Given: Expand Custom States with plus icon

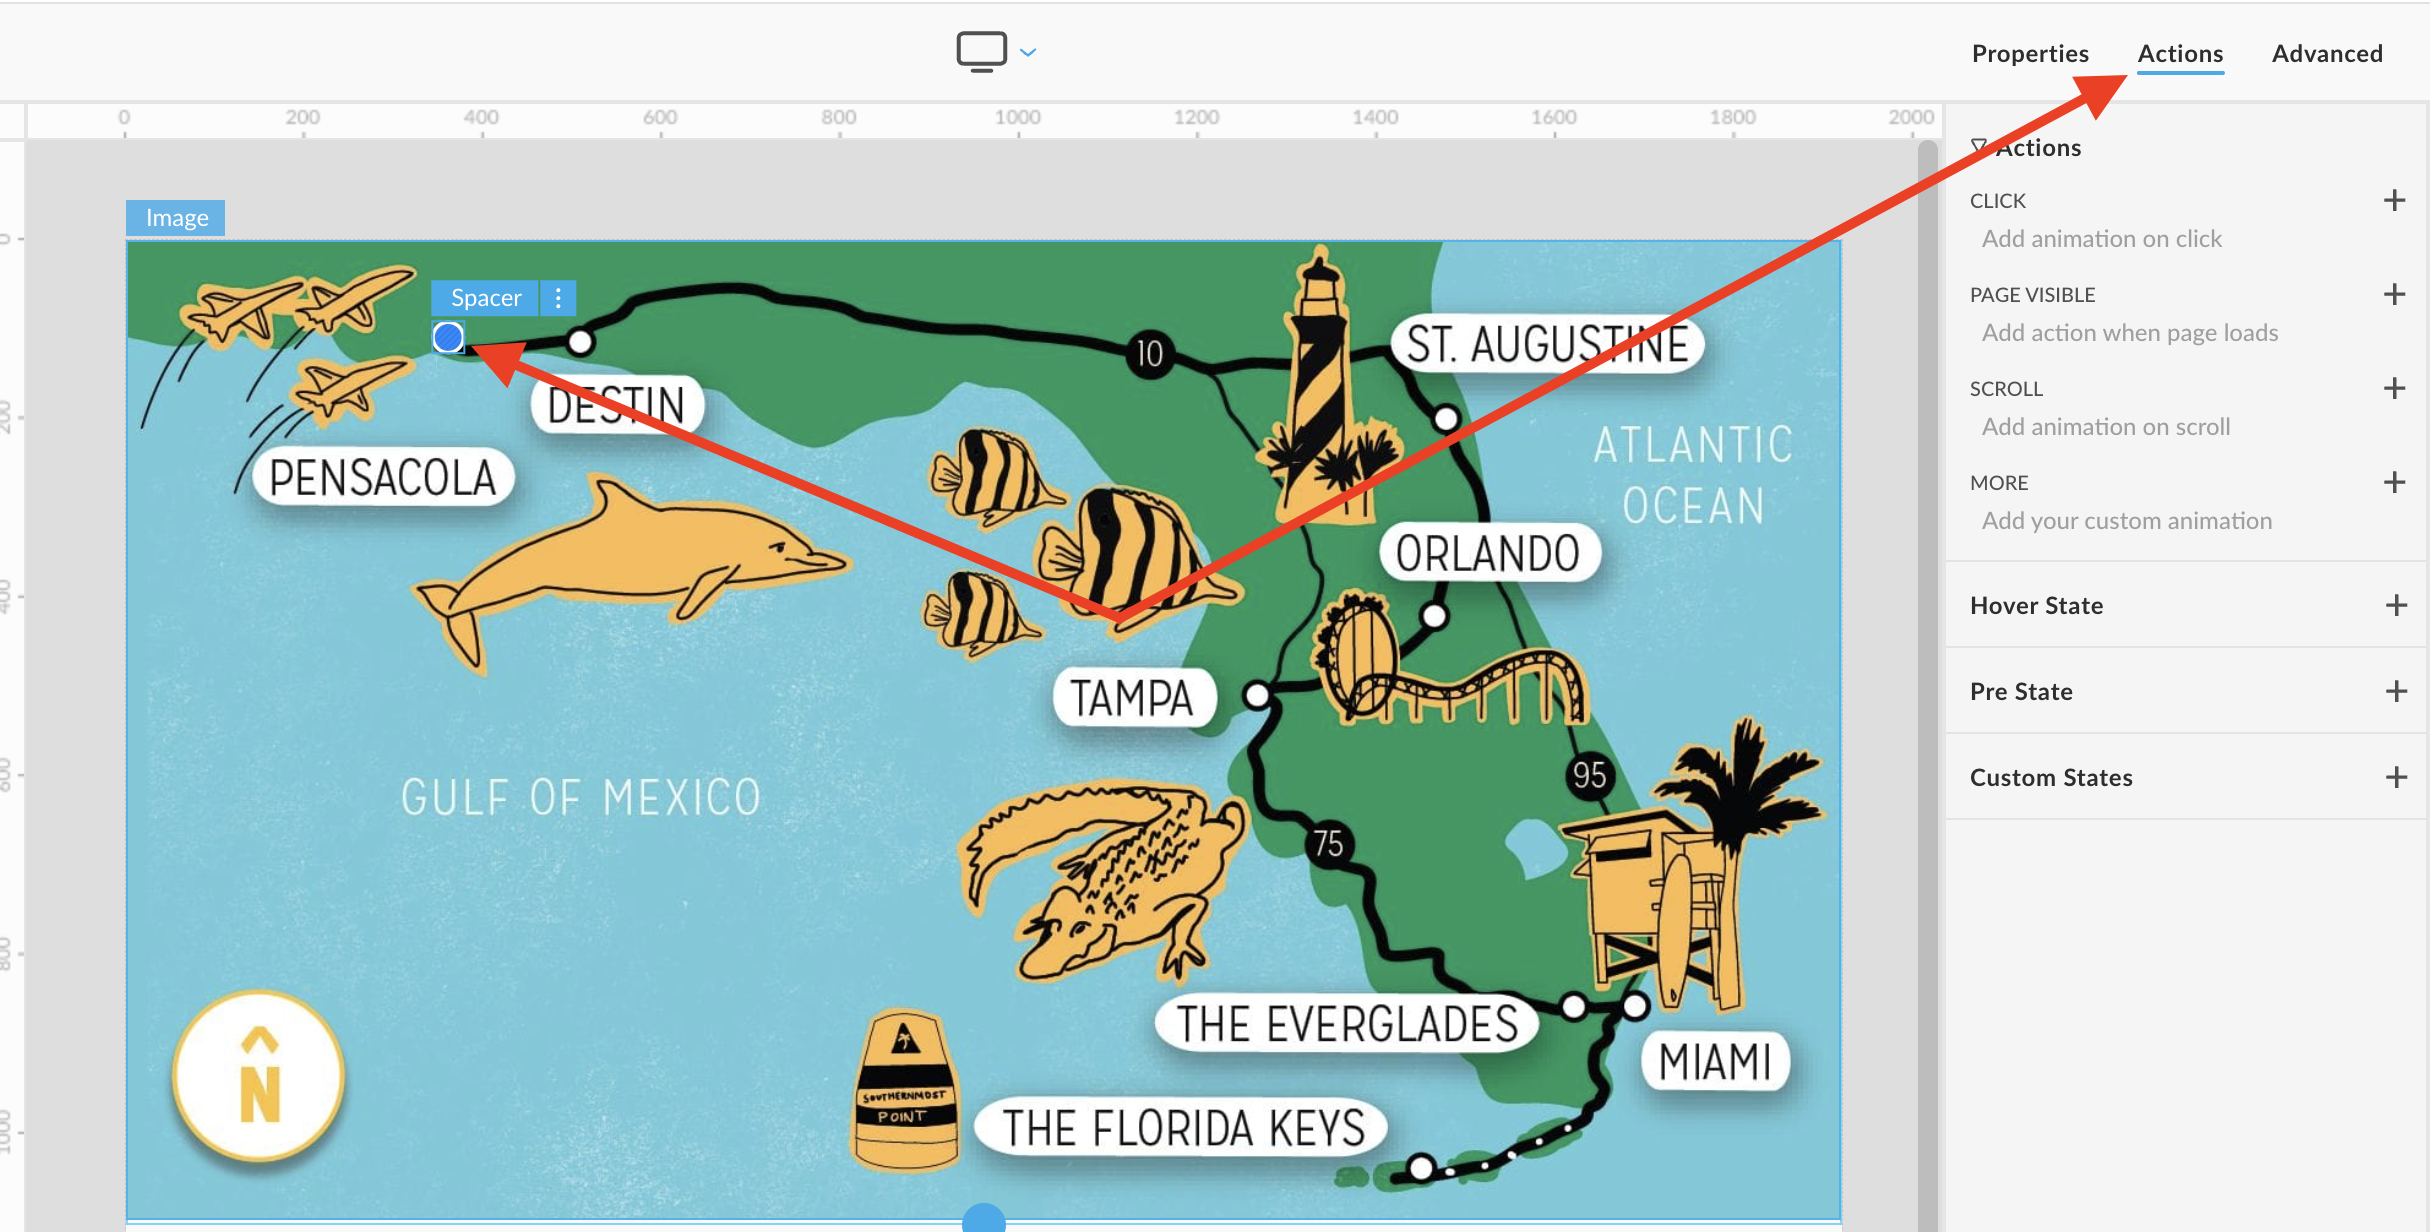Looking at the screenshot, I should [2396, 777].
